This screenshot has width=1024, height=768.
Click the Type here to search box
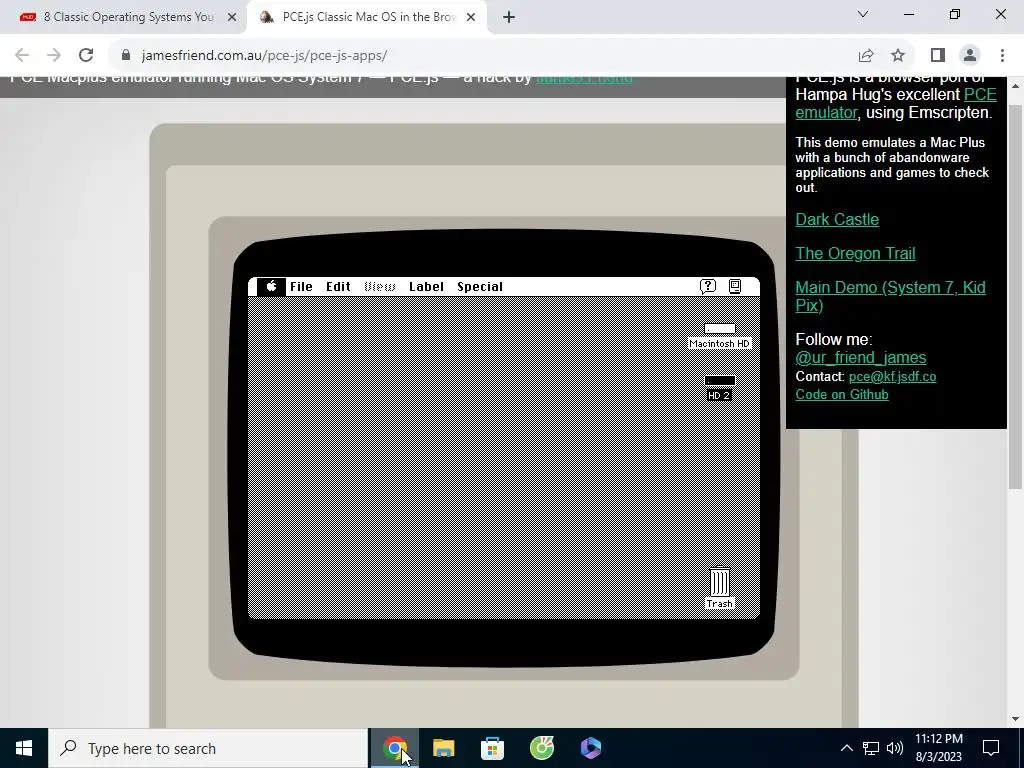(x=208, y=748)
